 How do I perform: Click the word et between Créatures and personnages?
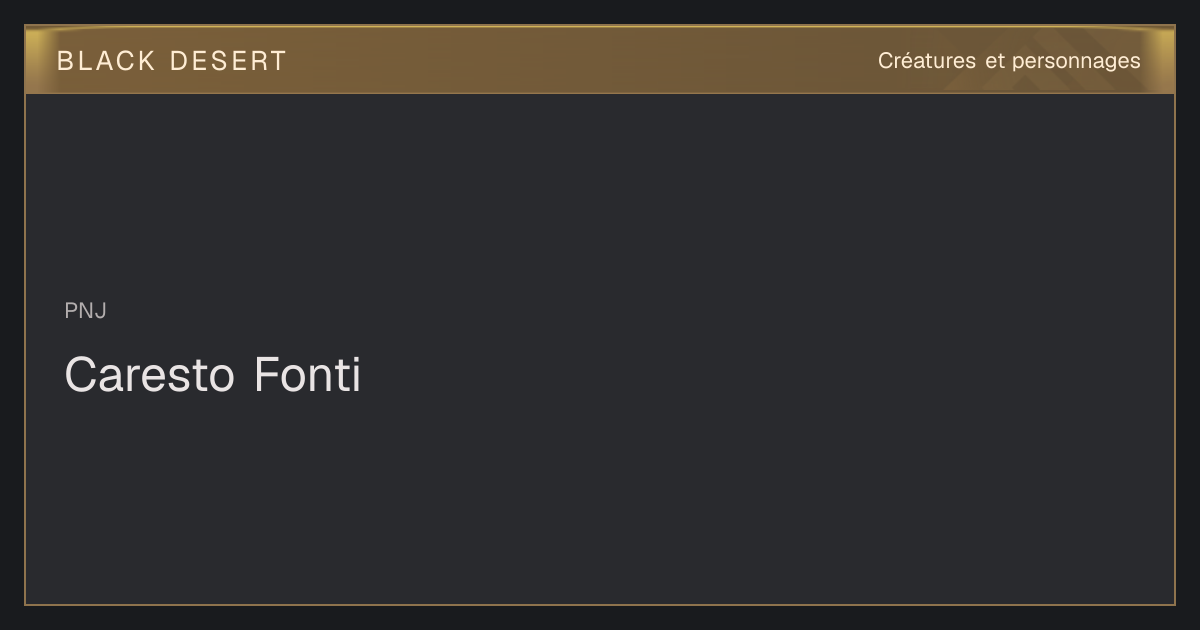(994, 61)
